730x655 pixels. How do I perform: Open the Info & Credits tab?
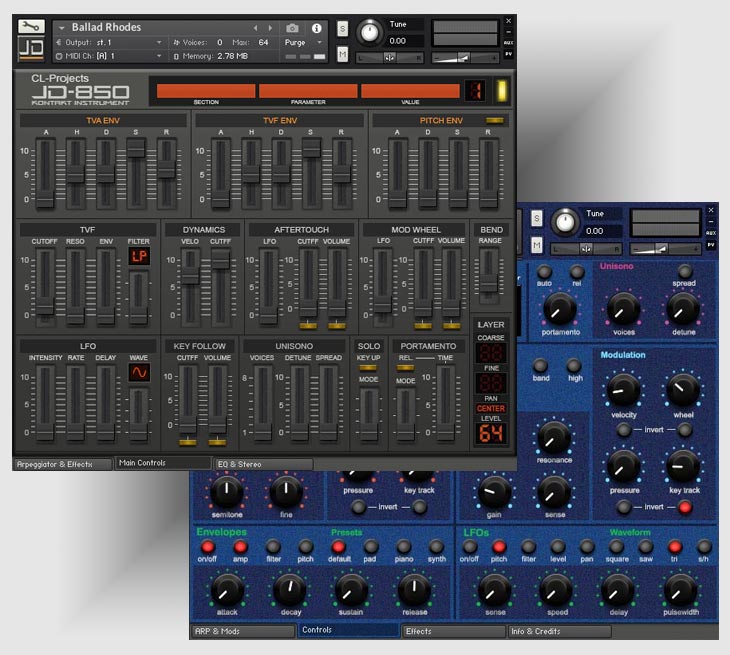click(x=558, y=631)
